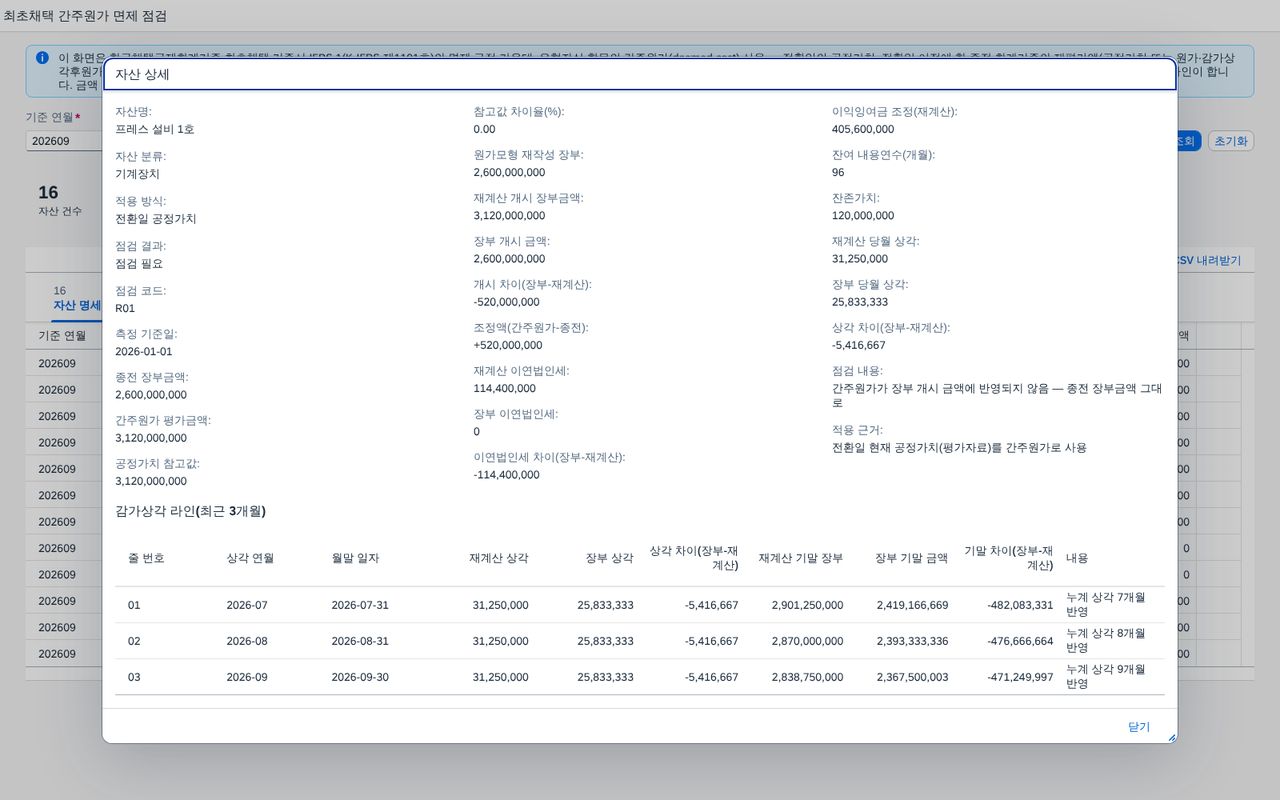Click the dialog resize handle beside 닫기
The width and height of the screenshot is (1280, 800).
tap(1171, 737)
